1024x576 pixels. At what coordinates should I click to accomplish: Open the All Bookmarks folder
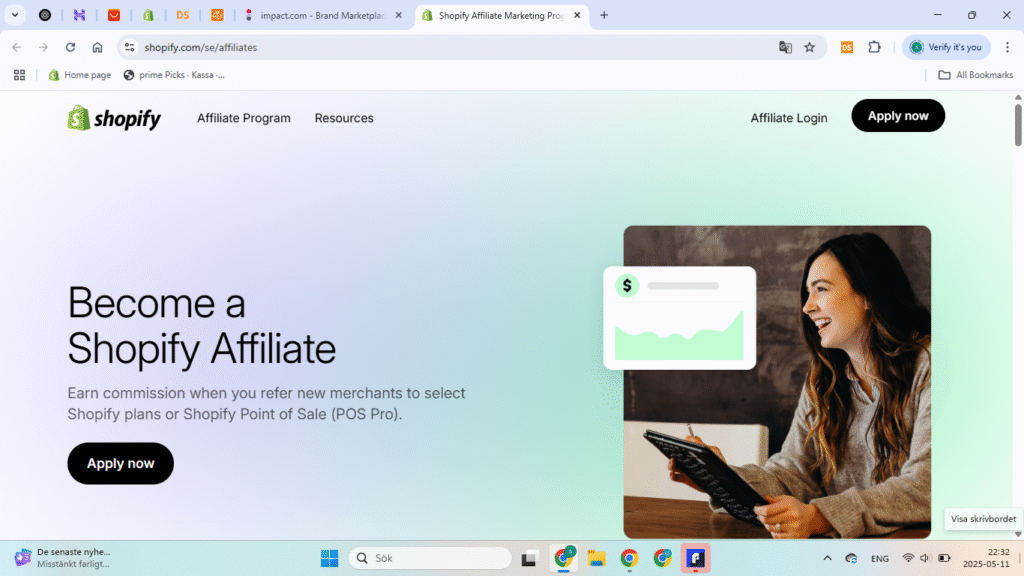976,75
